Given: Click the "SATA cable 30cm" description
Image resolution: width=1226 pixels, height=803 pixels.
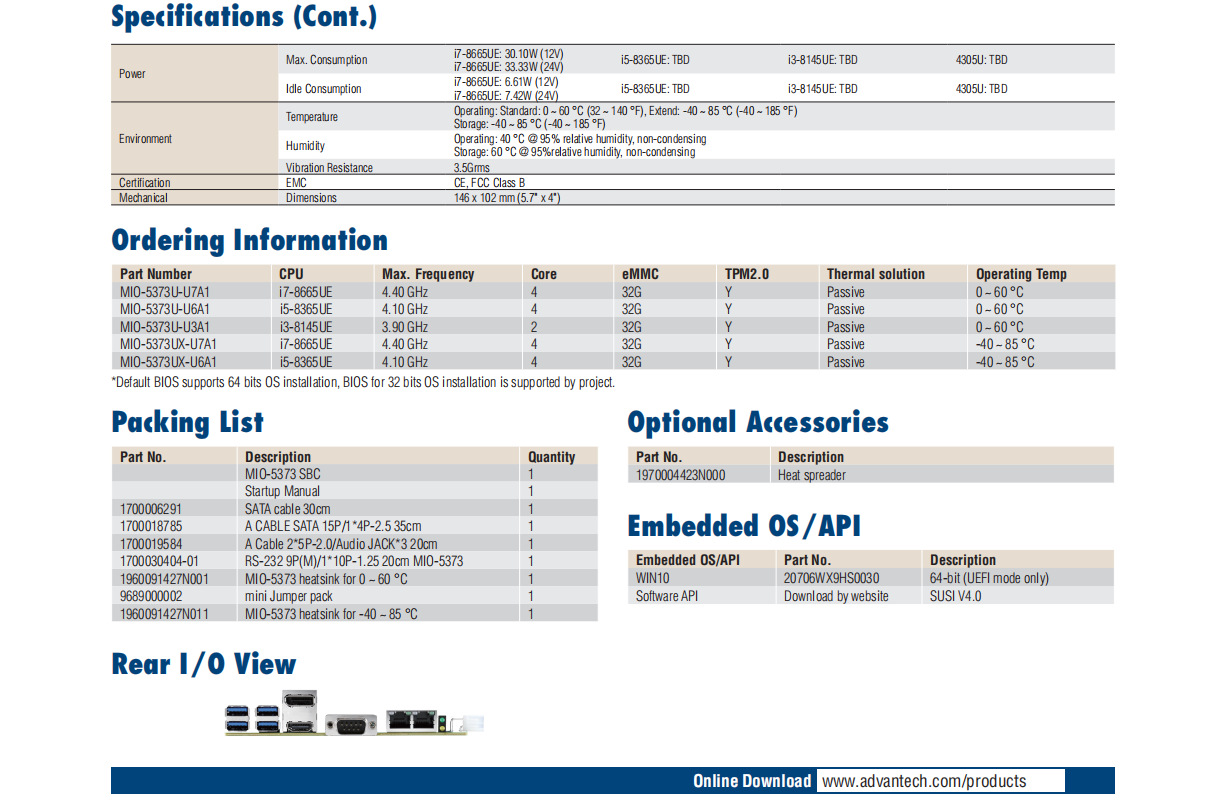Looking at the screenshot, I should [x=288, y=509].
